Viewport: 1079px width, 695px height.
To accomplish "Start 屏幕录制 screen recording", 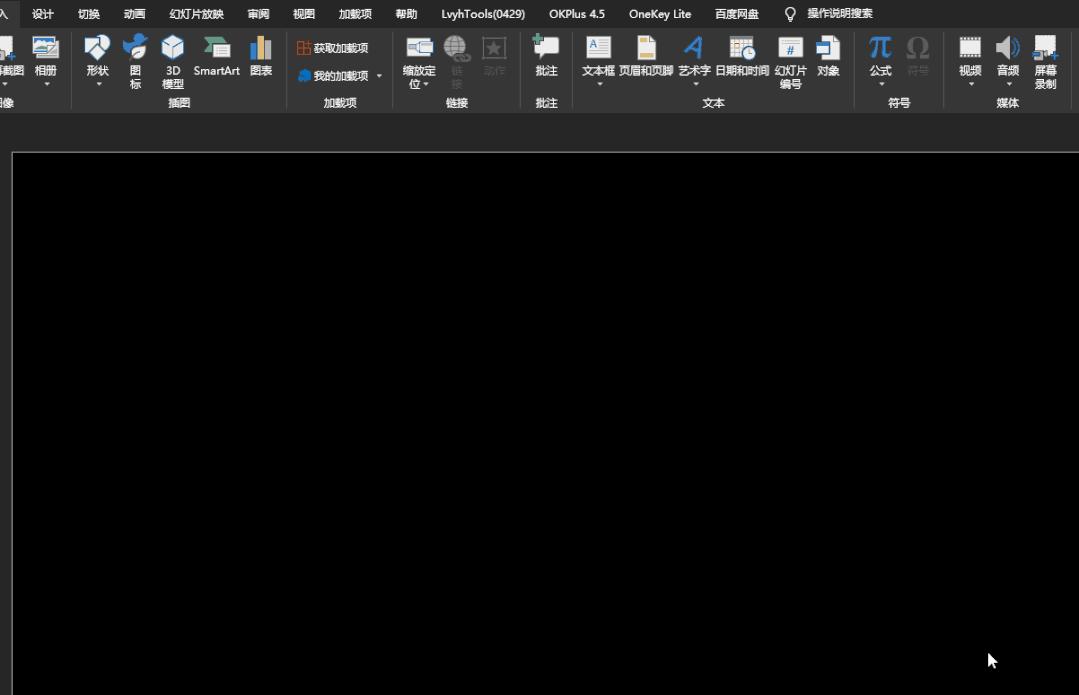I will 1045,62.
